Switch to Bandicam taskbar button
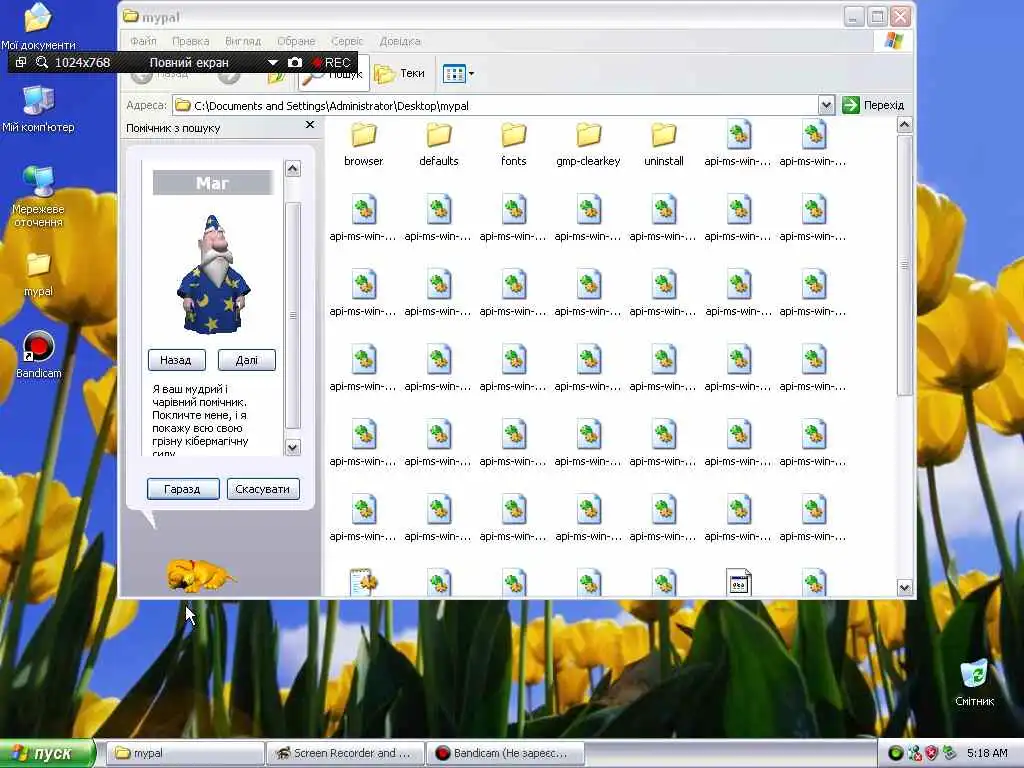The image size is (1024, 768). pos(505,753)
